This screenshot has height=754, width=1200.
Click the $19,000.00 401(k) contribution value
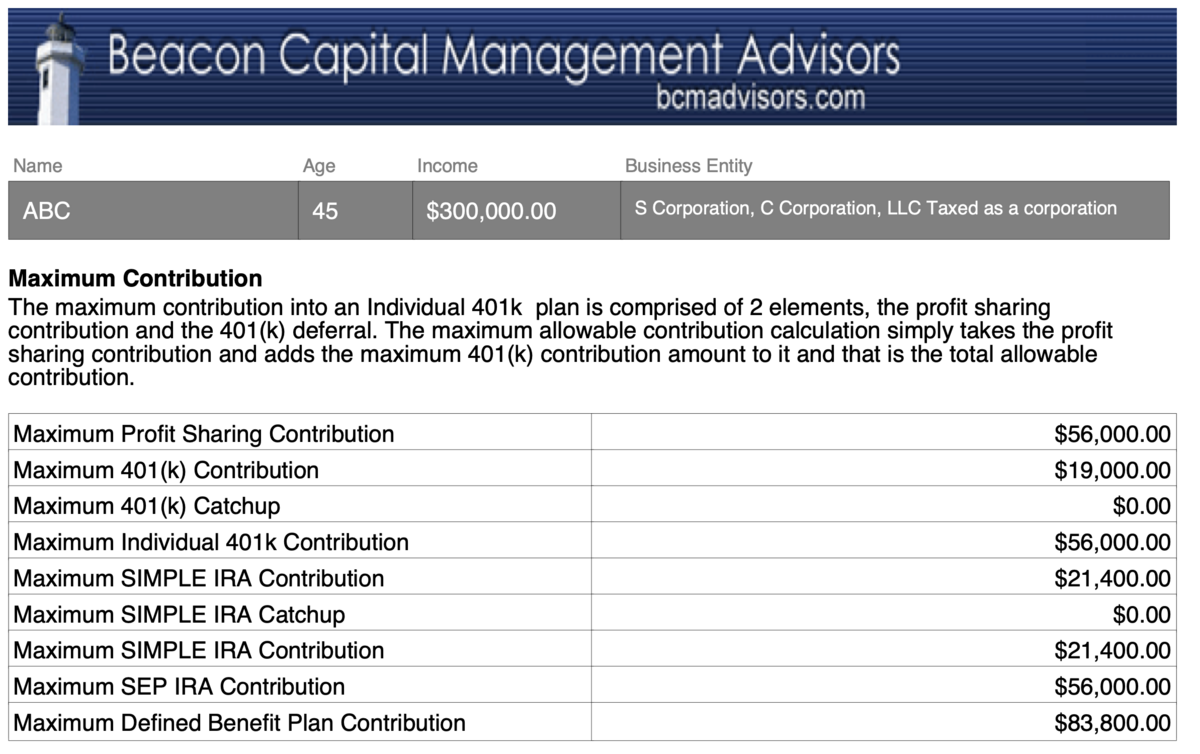[x=1112, y=470]
